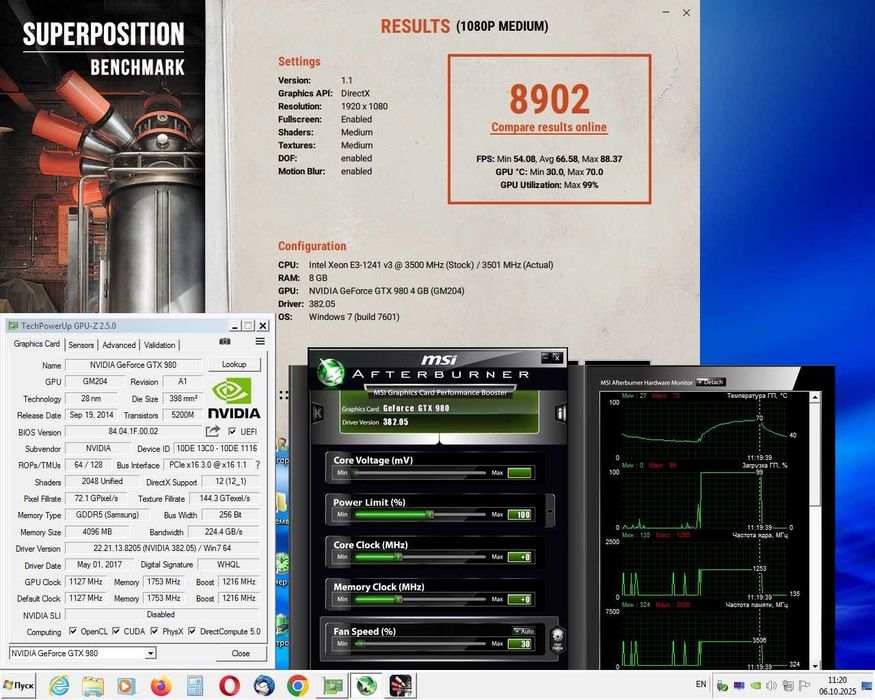Open the Calculator taskbar icon

[x=195, y=685]
